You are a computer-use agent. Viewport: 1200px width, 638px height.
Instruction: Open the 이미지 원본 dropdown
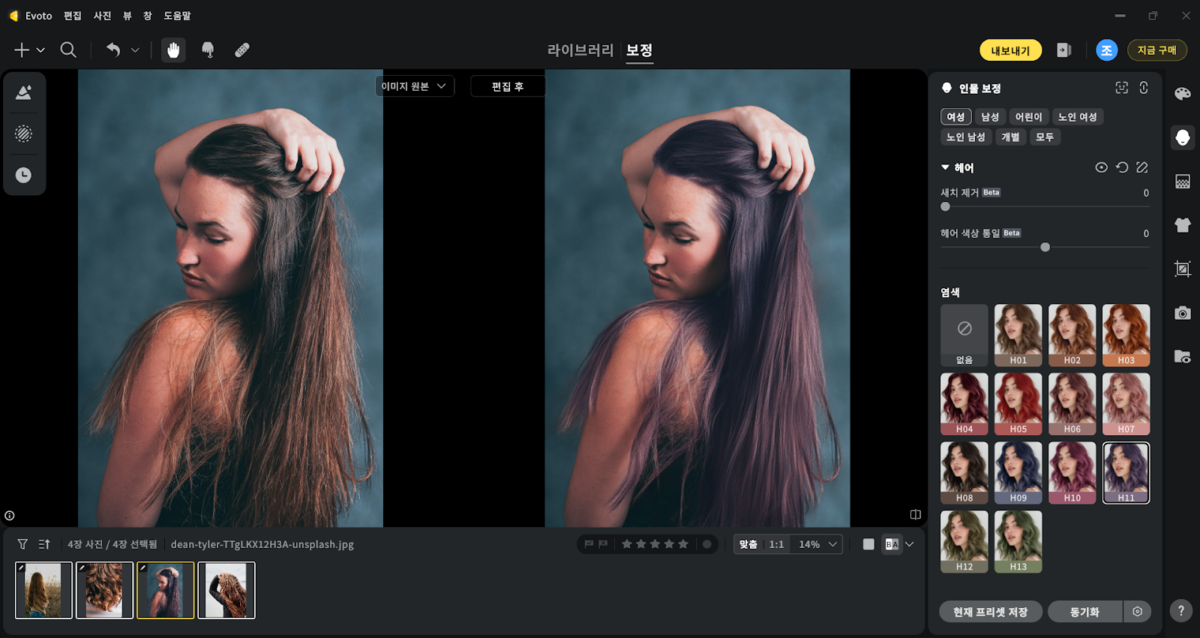[415, 87]
